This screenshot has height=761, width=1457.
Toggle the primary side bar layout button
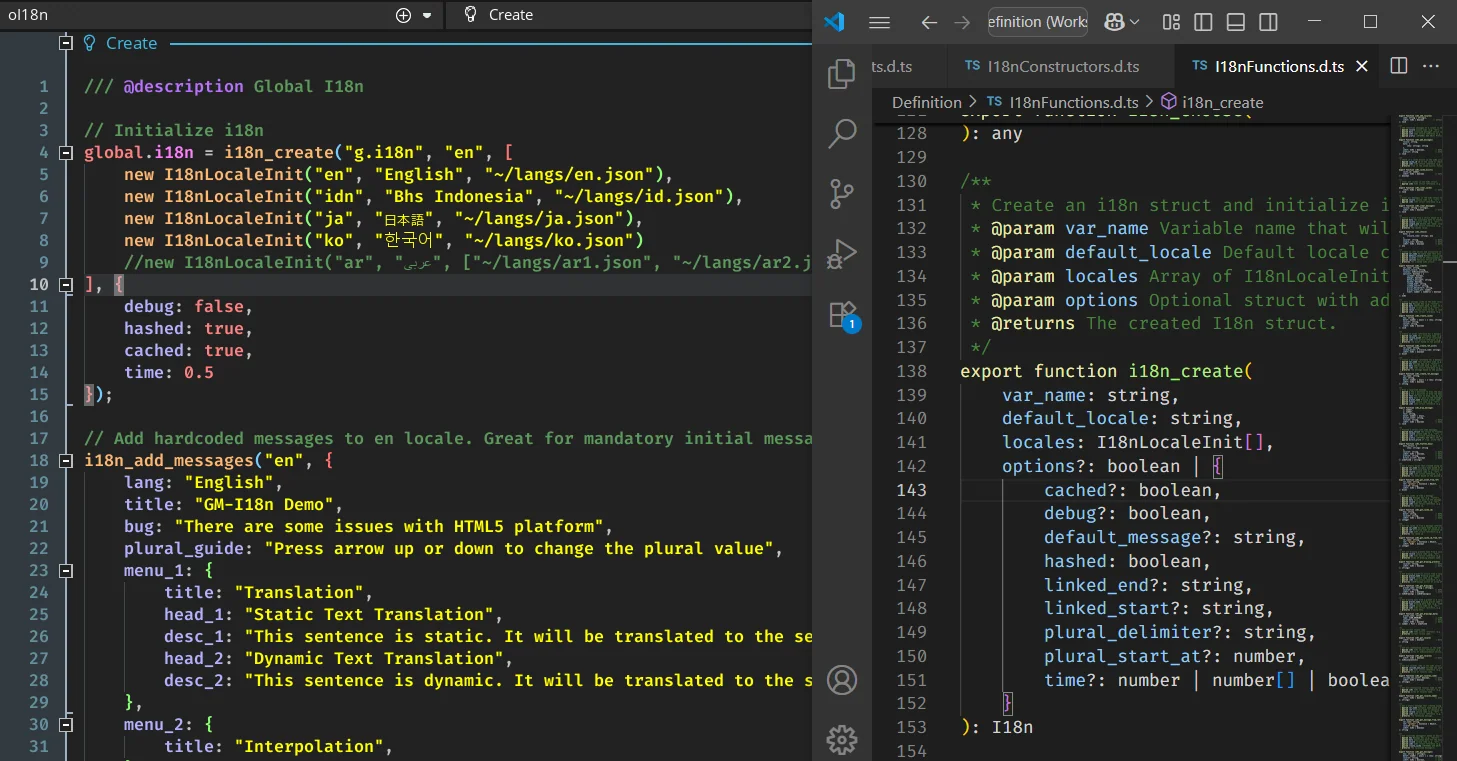pyautogui.click(x=1203, y=22)
